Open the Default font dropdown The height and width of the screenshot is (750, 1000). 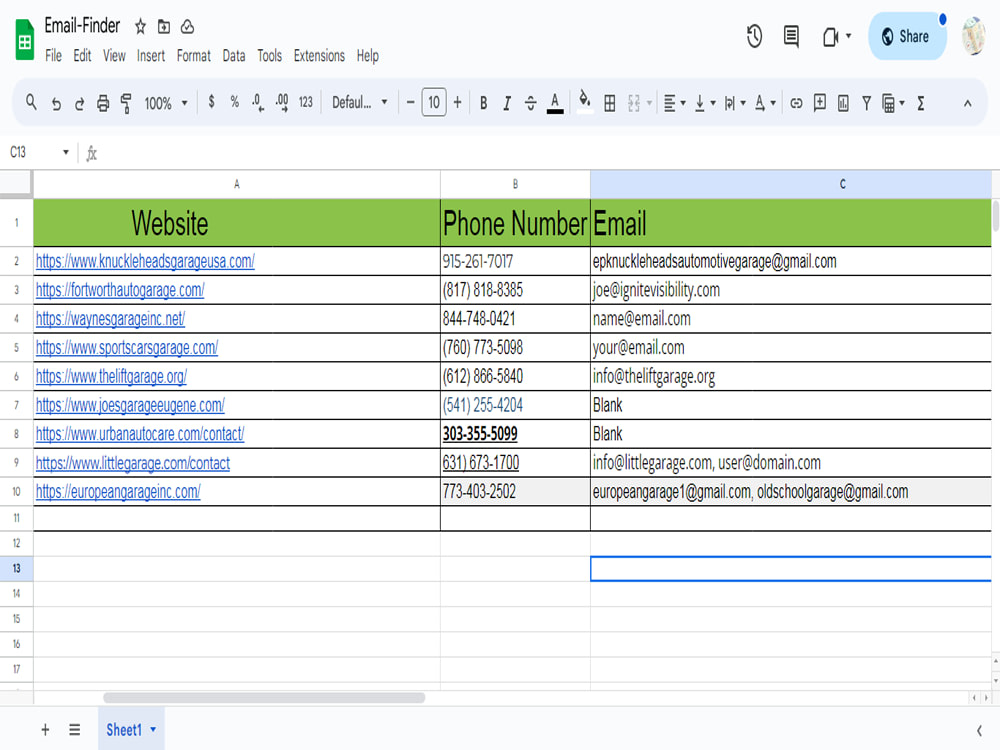(x=360, y=103)
